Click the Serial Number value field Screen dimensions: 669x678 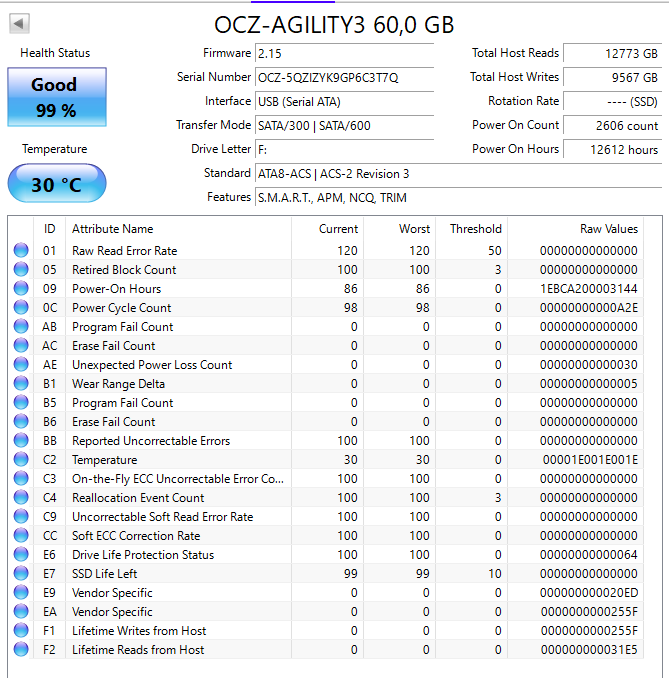tap(344, 77)
